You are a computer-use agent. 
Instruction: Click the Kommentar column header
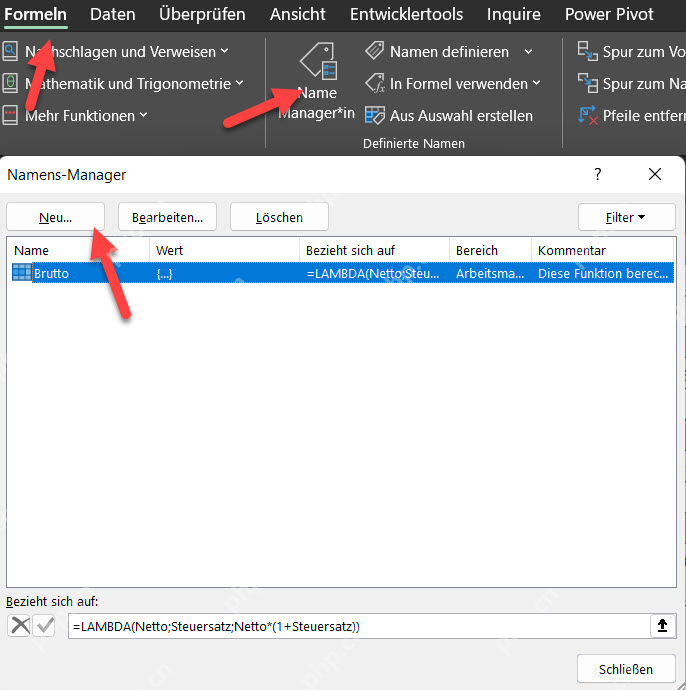pos(603,250)
